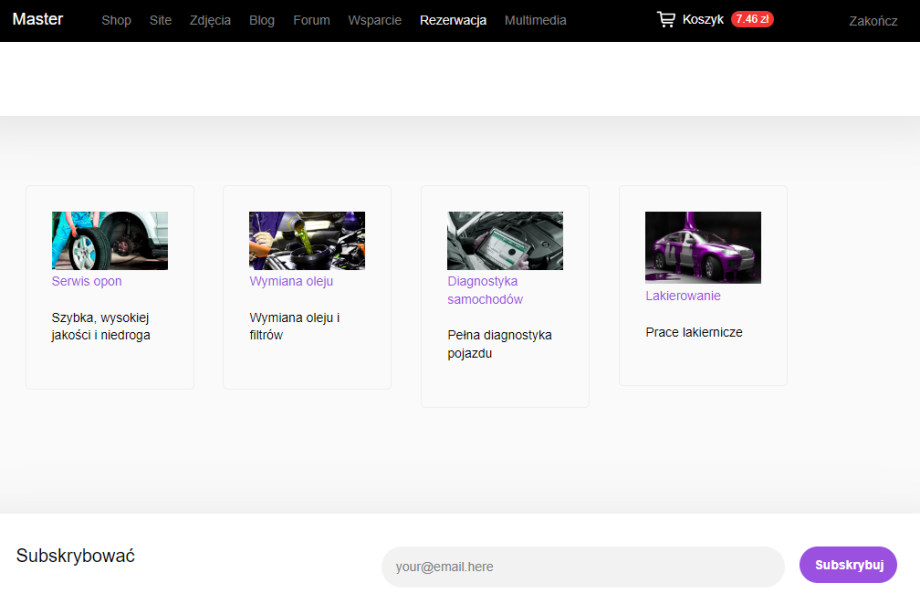Open the Diagnostyka samochodów link
Image resolution: width=920 pixels, height=614 pixels.
(485, 290)
